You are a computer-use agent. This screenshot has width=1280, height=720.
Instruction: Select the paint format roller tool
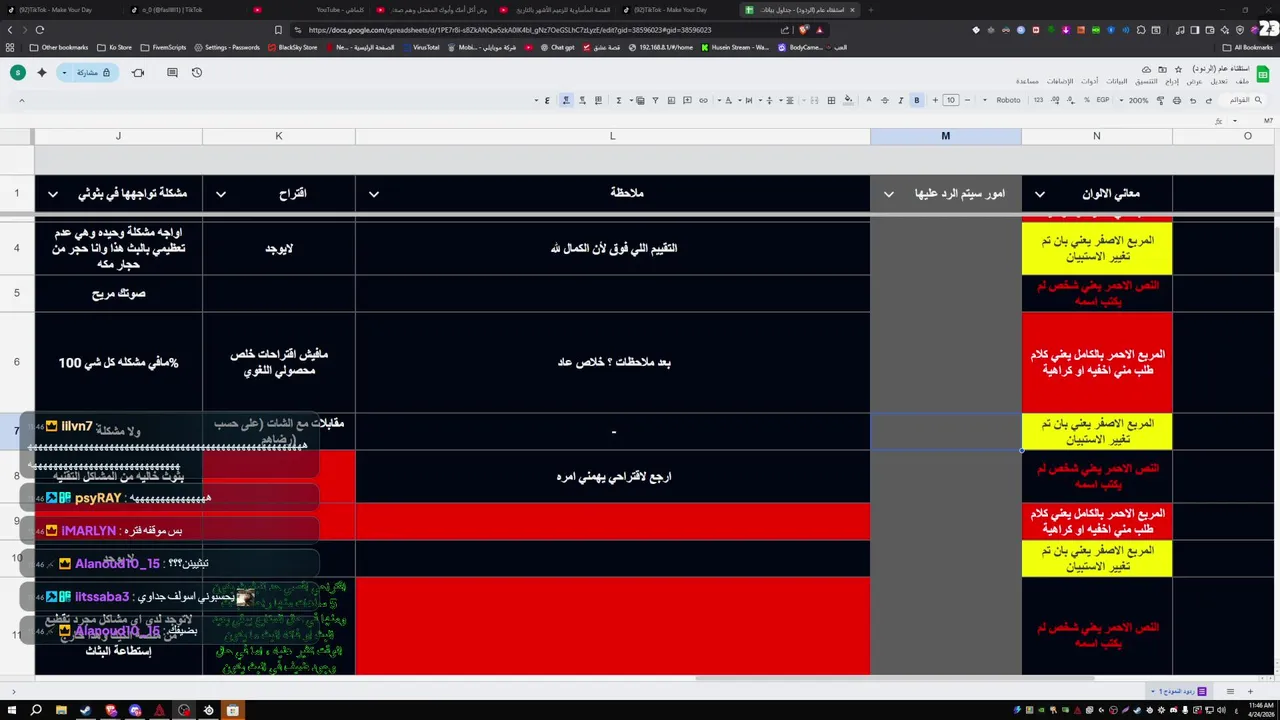tap(1160, 100)
